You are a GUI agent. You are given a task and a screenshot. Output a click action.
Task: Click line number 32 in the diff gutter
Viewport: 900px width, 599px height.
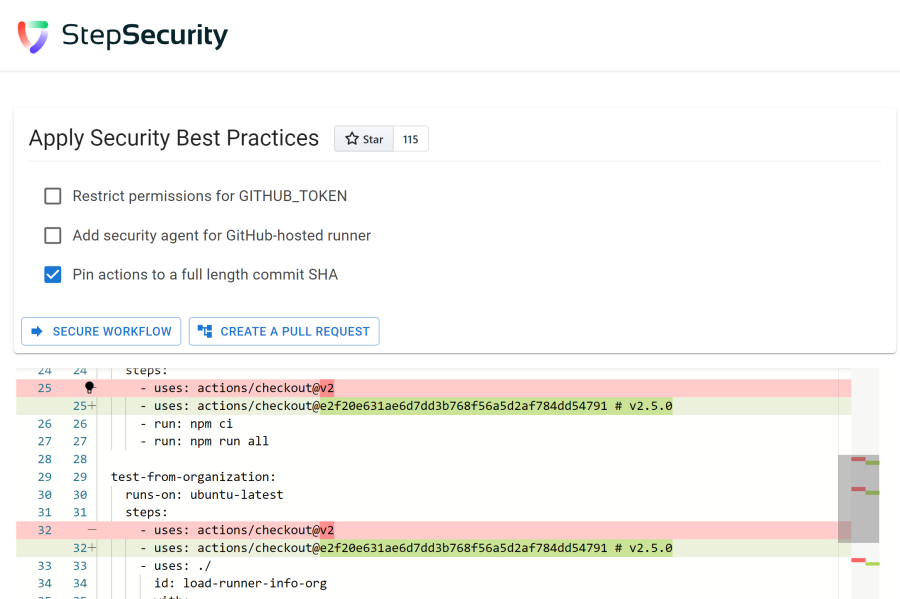(44, 529)
